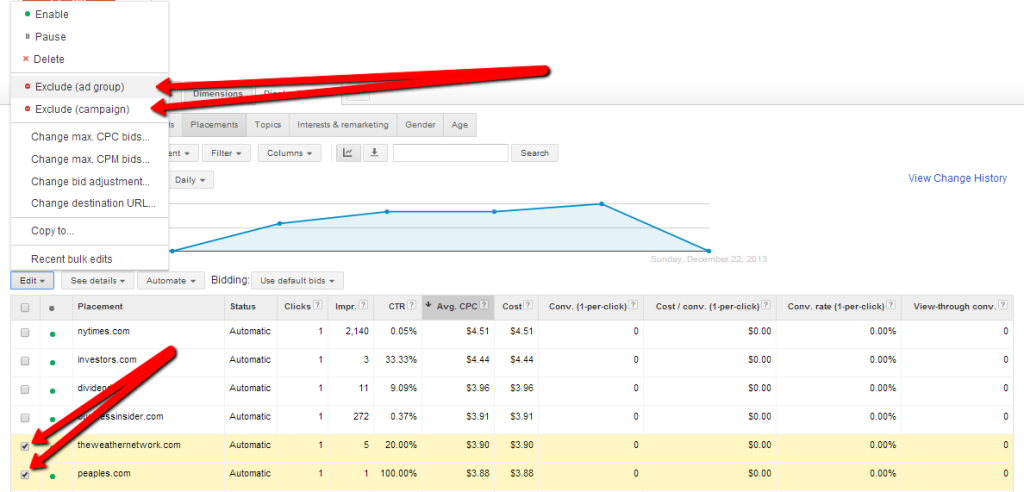Open Recent bulk edits menu item
The image size is (1024, 492).
pos(89,259)
